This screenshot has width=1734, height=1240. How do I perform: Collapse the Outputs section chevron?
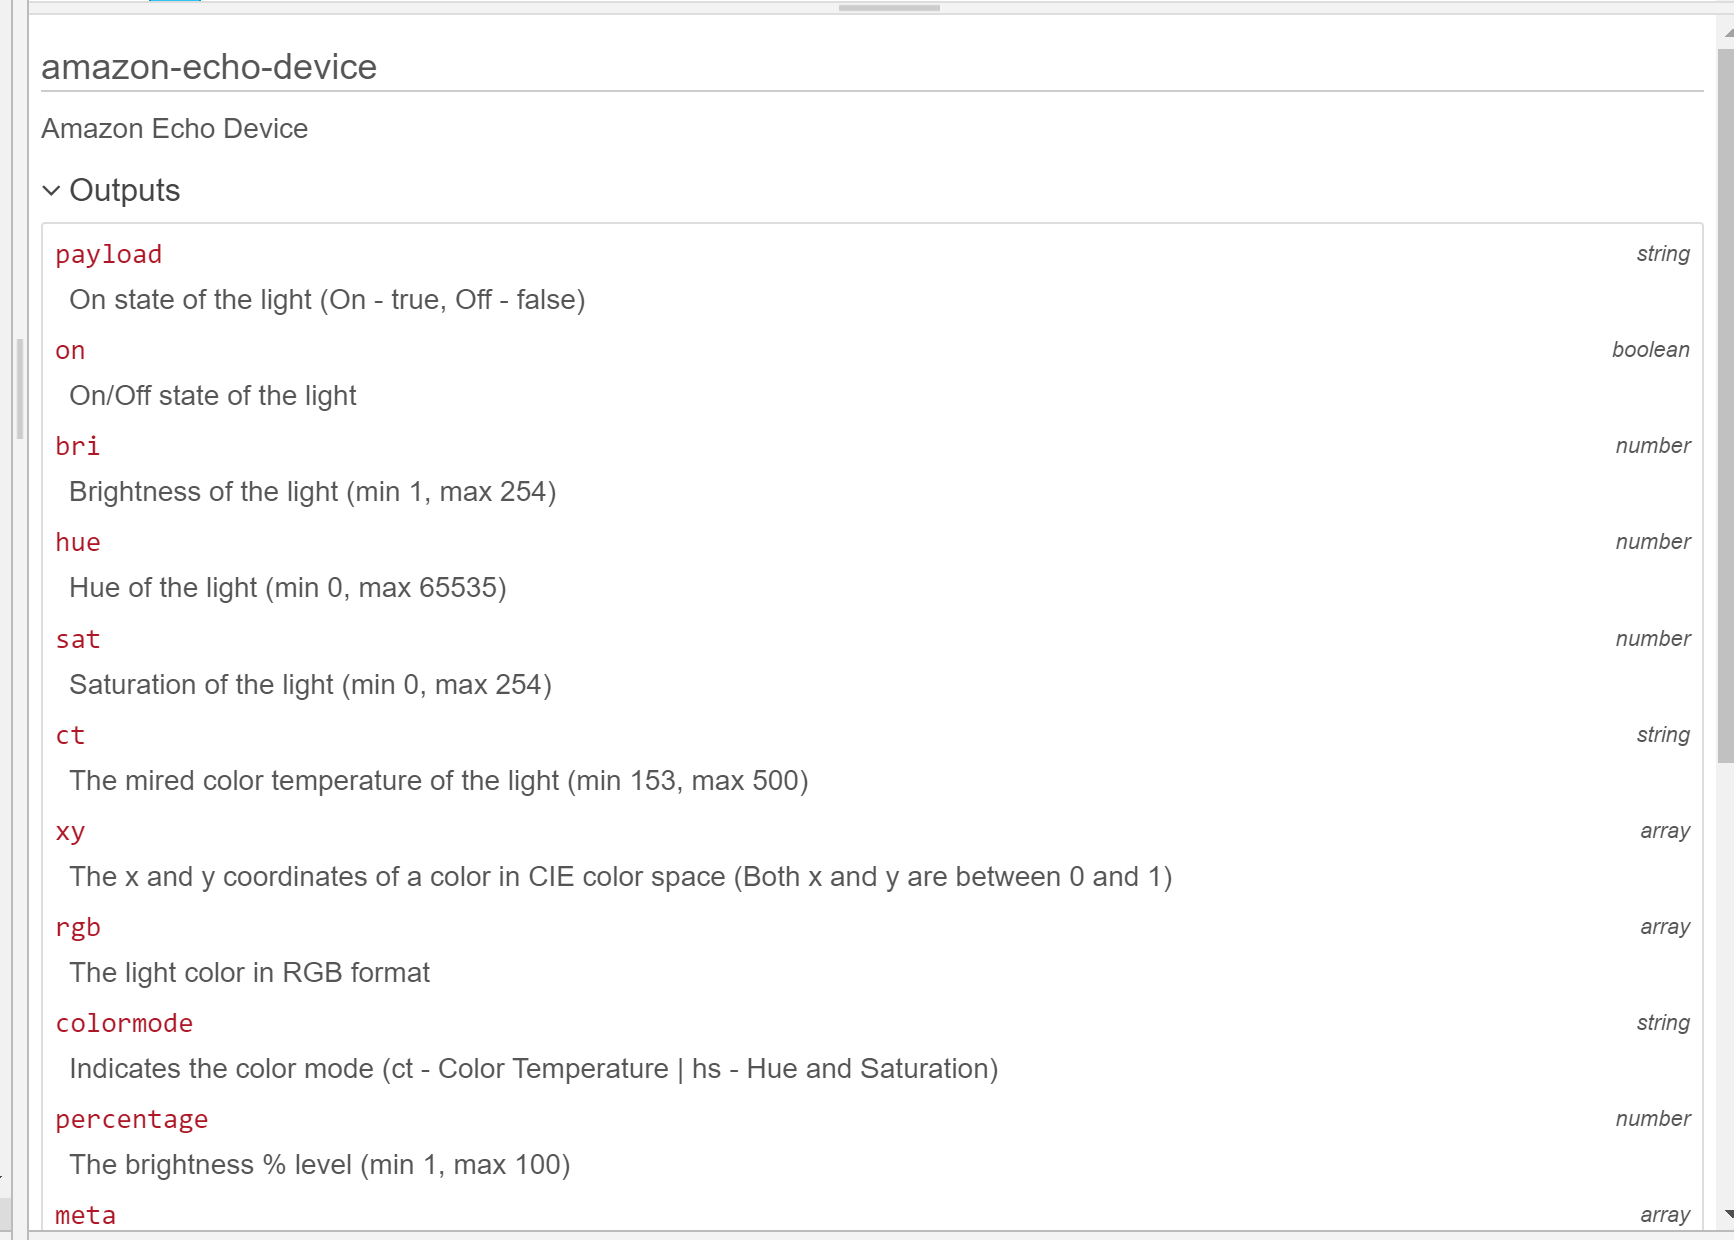point(52,190)
